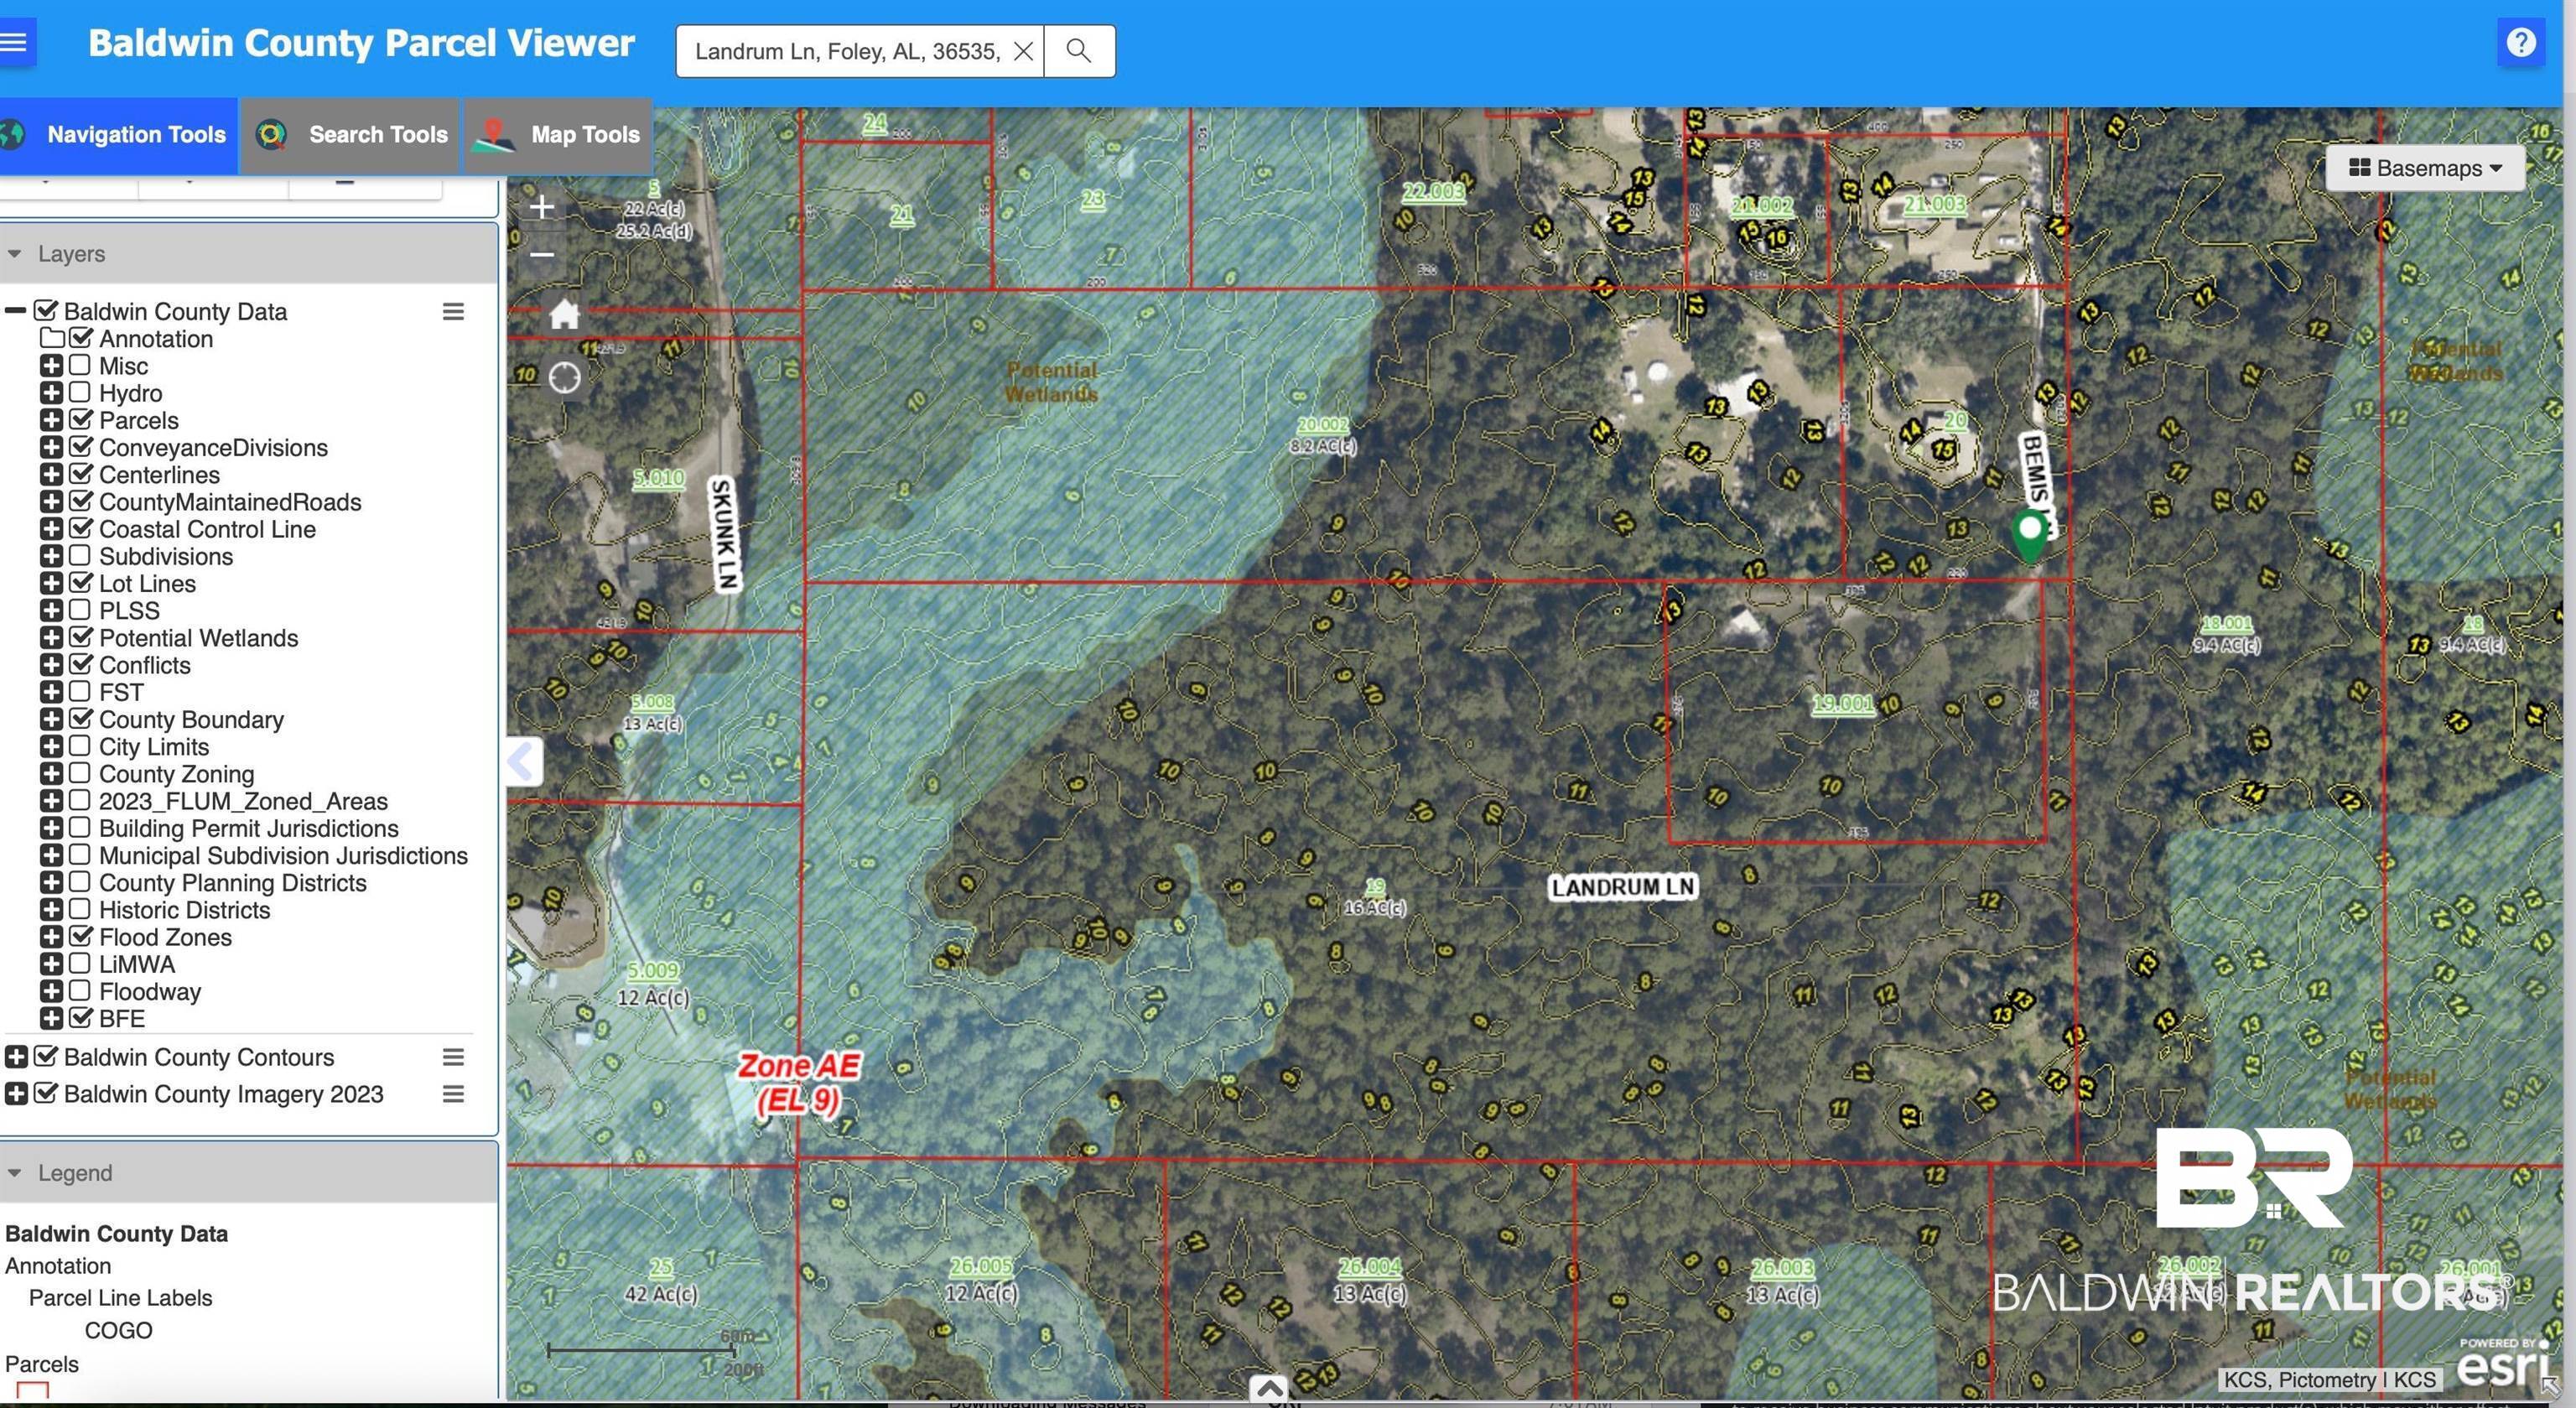Collapse the side panel arrow
Image resolution: width=2576 pixels, height=1408 pixels.
(522, 762)
